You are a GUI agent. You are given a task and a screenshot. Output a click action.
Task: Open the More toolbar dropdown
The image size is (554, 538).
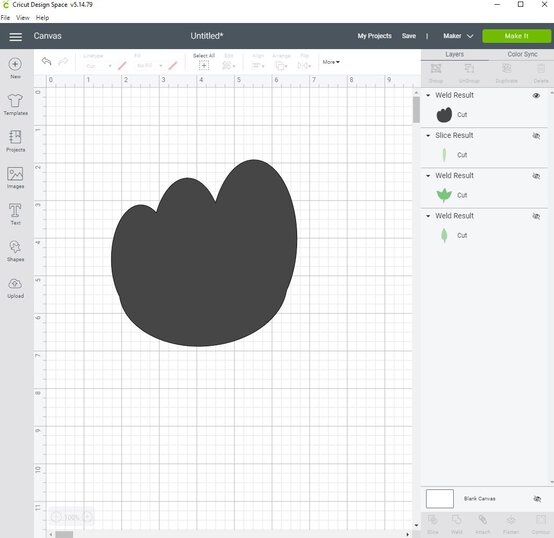click(x=331, y=62)
